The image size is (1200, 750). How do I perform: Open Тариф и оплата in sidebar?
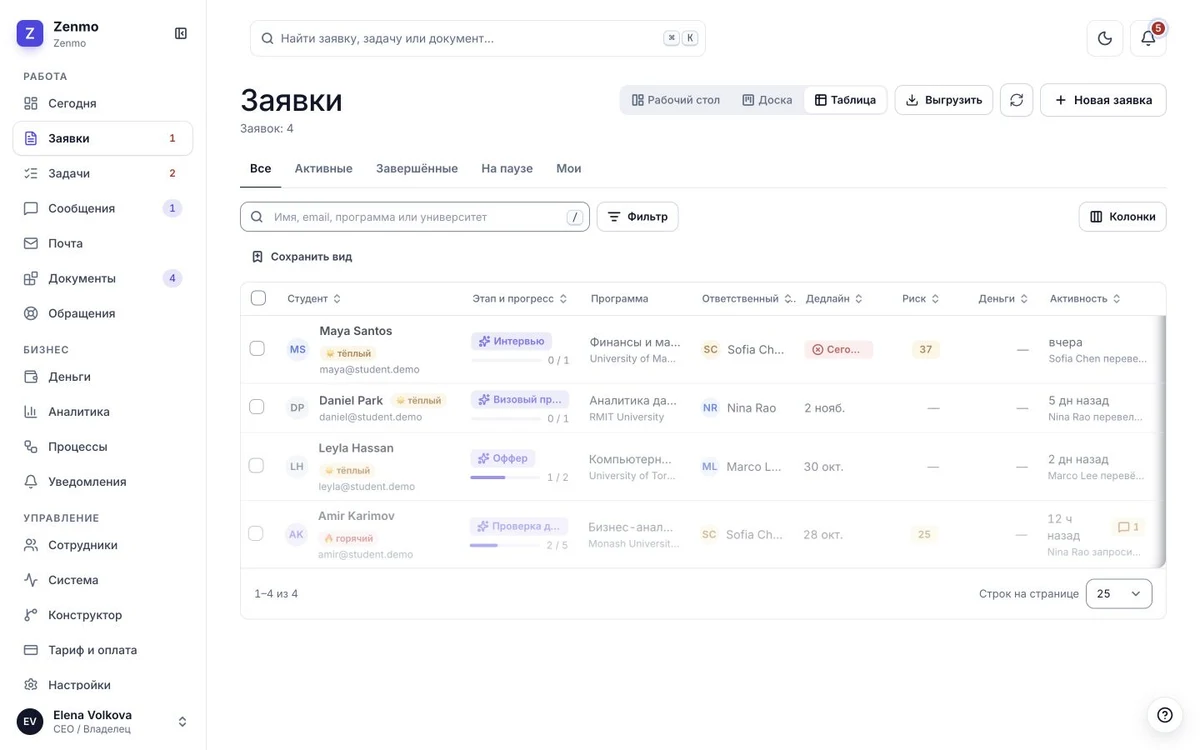[103, 650]
